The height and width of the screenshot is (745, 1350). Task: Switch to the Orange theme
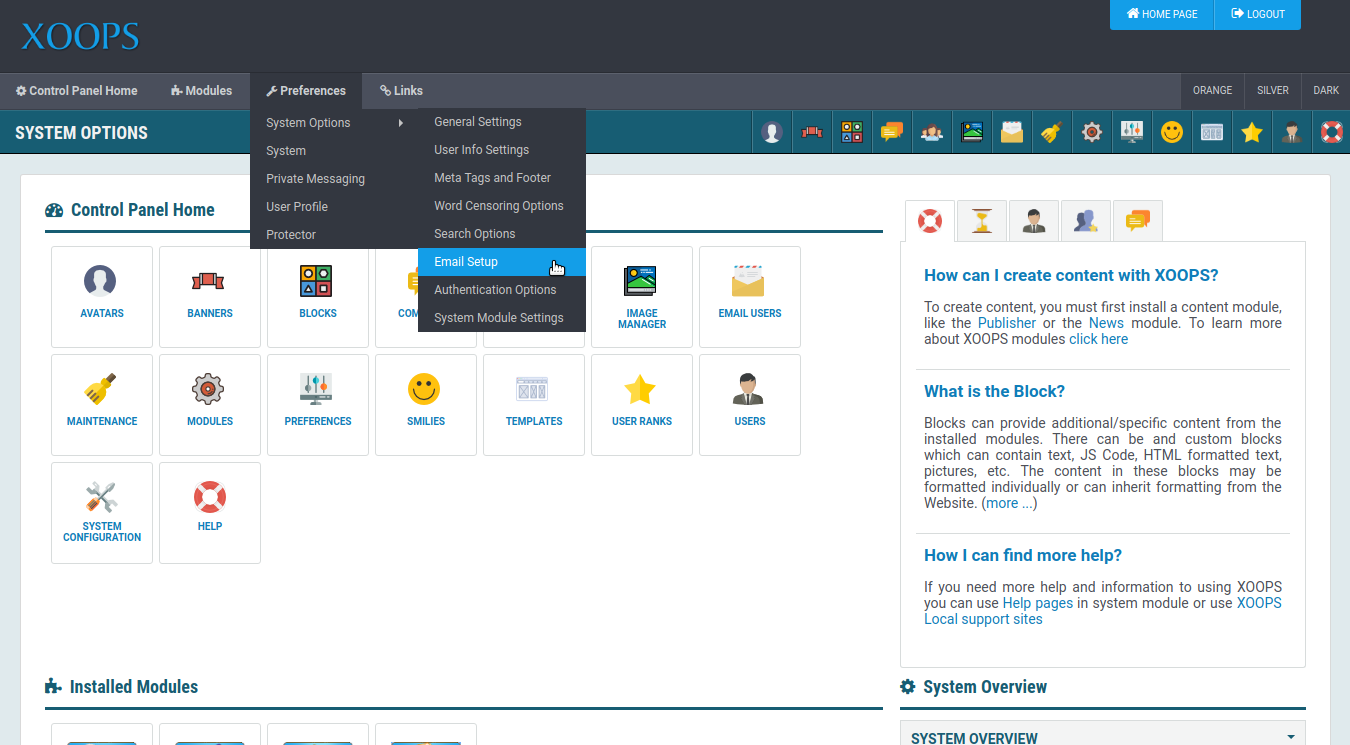pos(1212,91)
